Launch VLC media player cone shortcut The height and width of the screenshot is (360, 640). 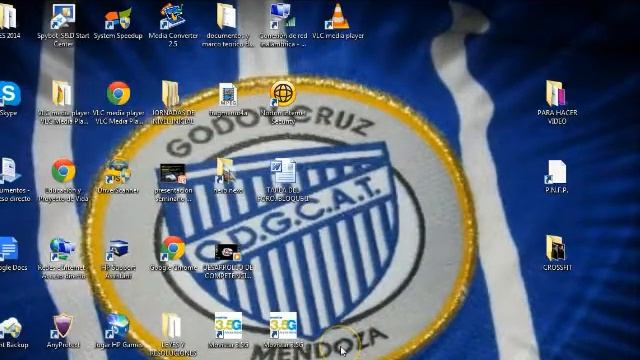[338, 17]
